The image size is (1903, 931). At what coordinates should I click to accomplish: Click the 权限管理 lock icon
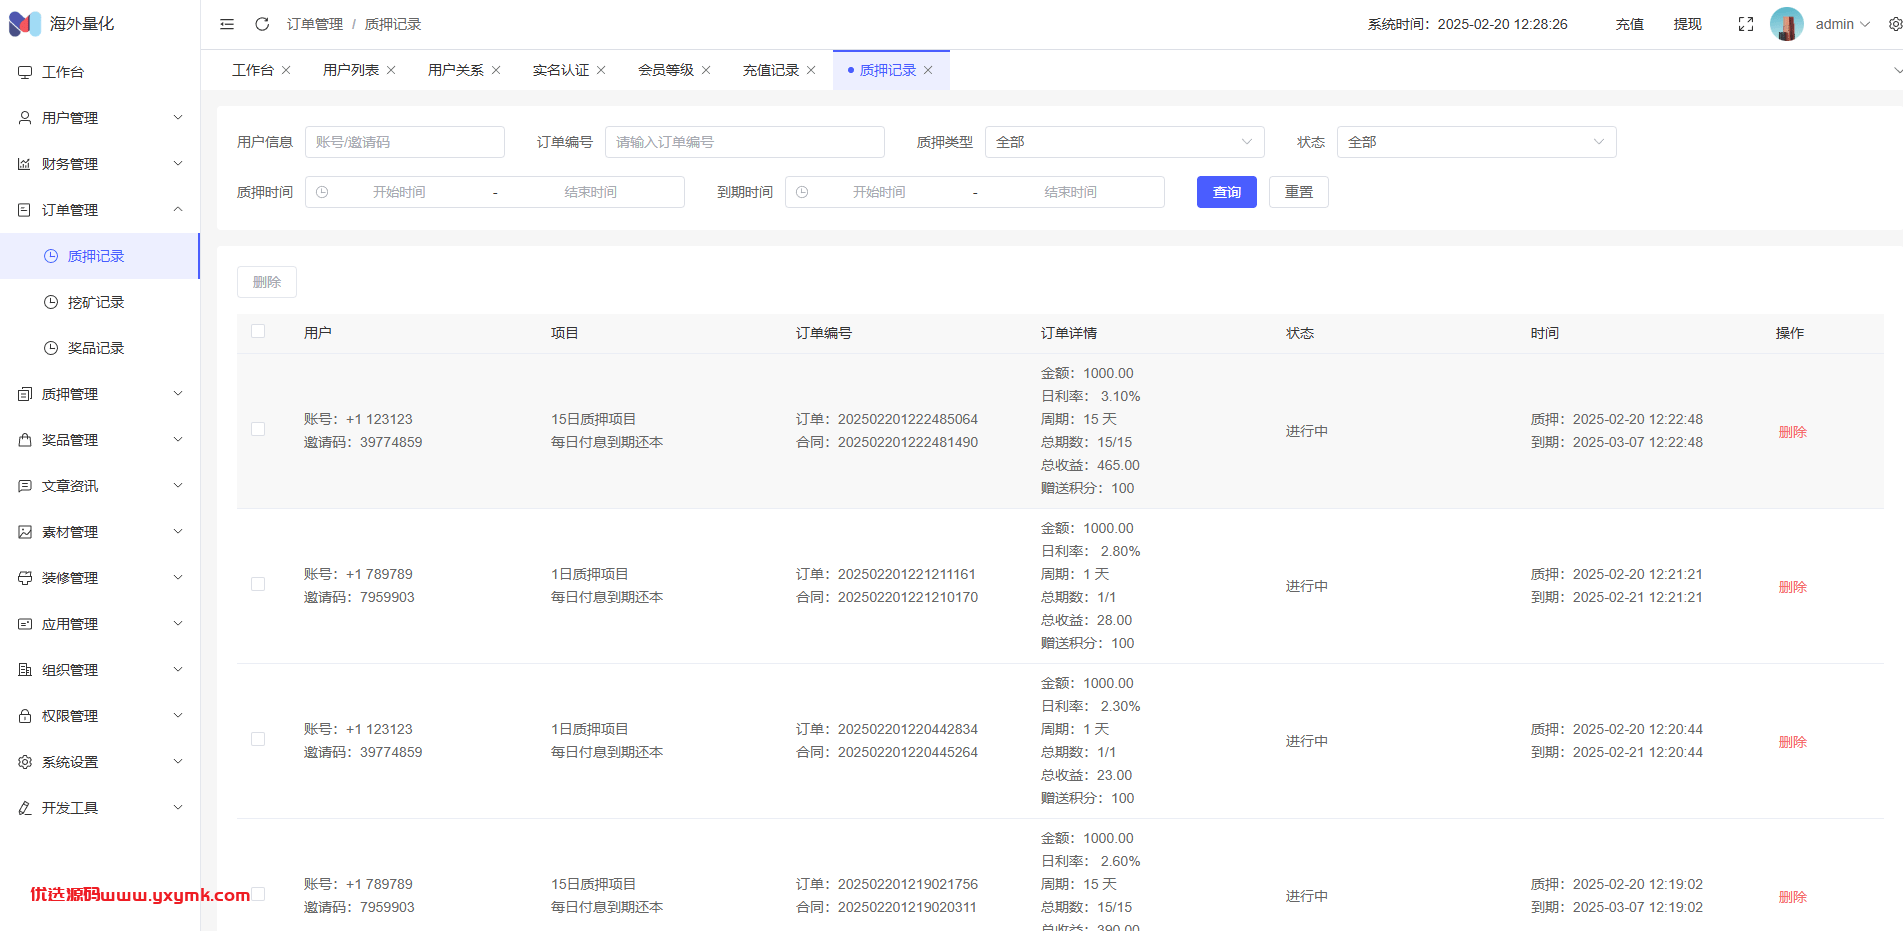click(x=25, y=716)
